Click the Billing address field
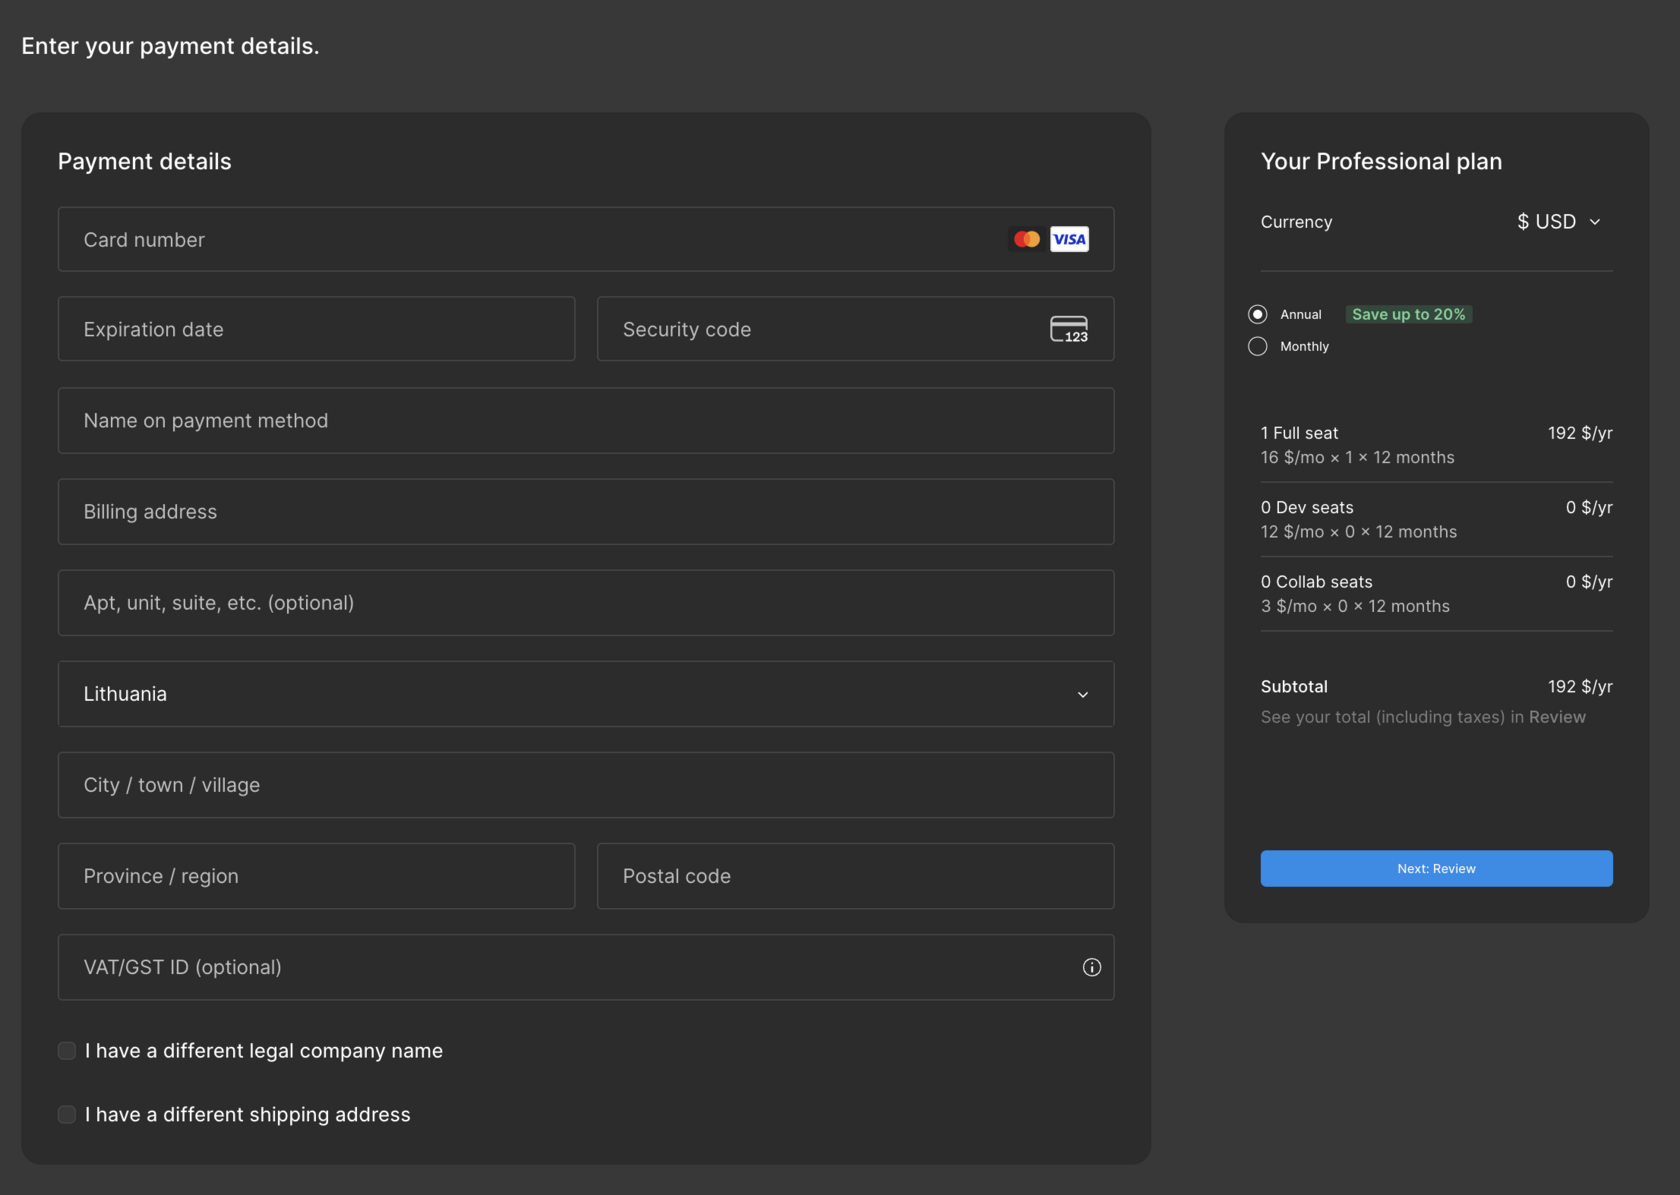The width and height of the screenshot is (1680, 1195). (x=585, y=512)
